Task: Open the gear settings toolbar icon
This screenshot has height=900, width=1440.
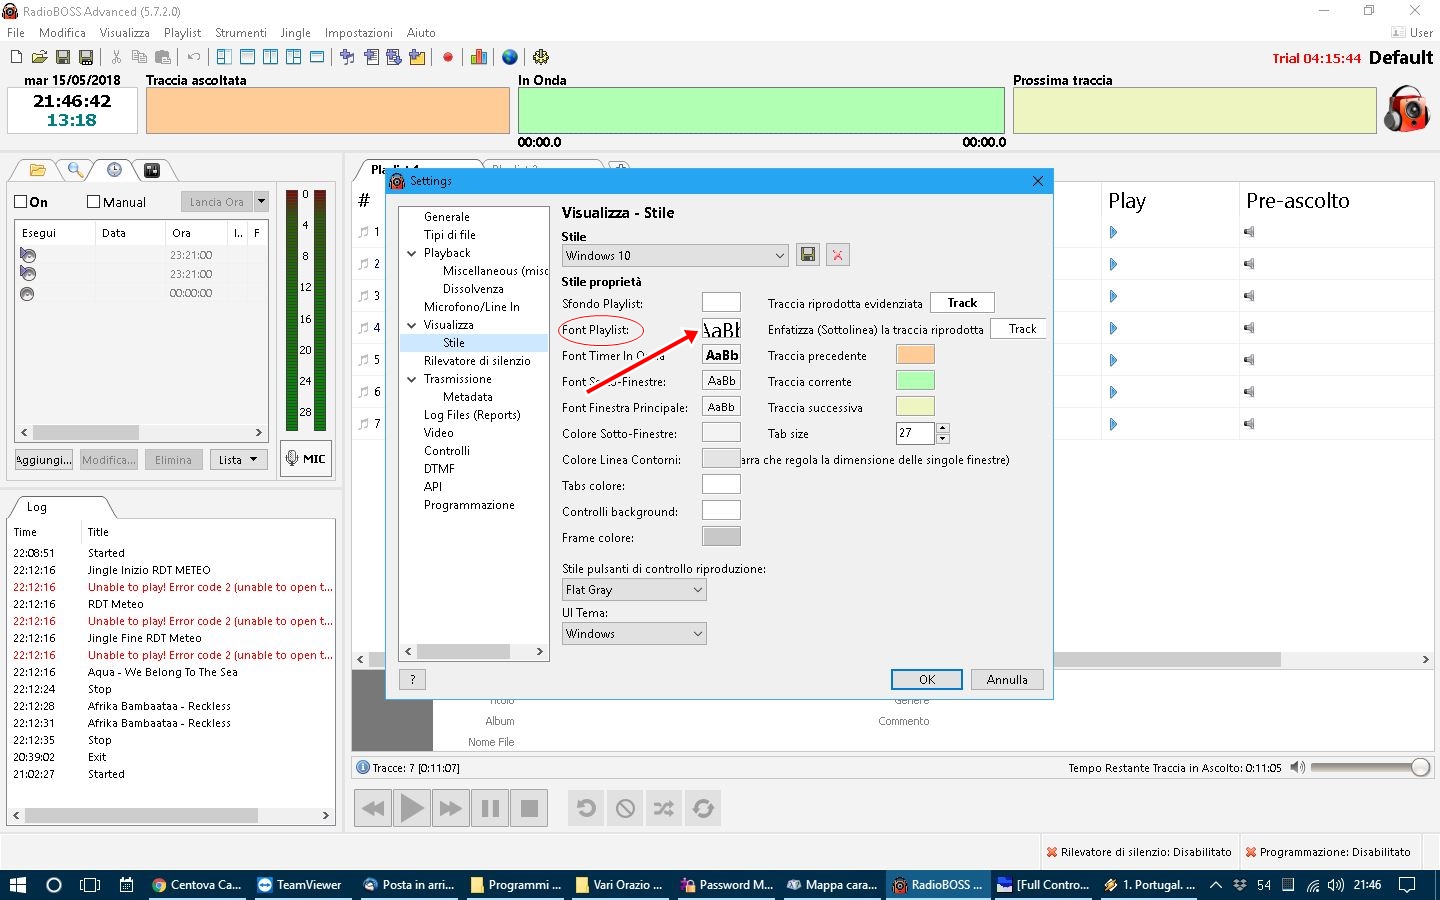Action: 541,57
